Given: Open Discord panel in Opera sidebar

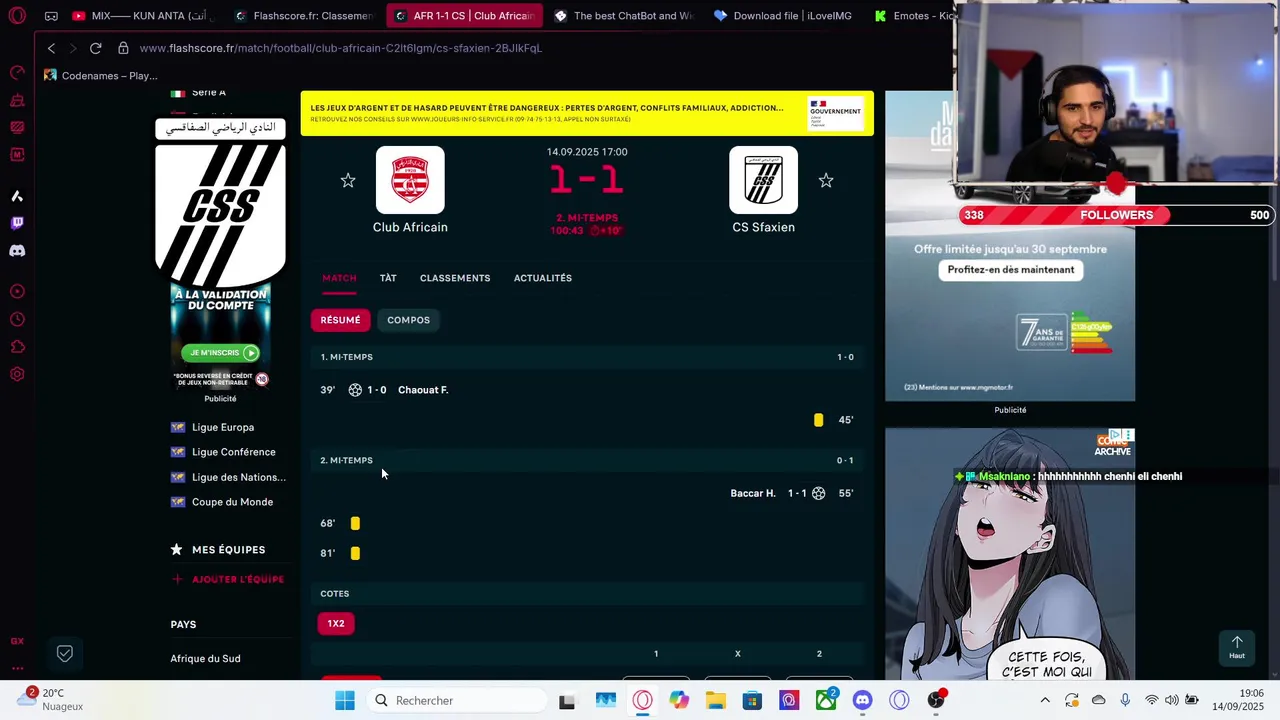Looking at the screenshot, I should 17,251.
